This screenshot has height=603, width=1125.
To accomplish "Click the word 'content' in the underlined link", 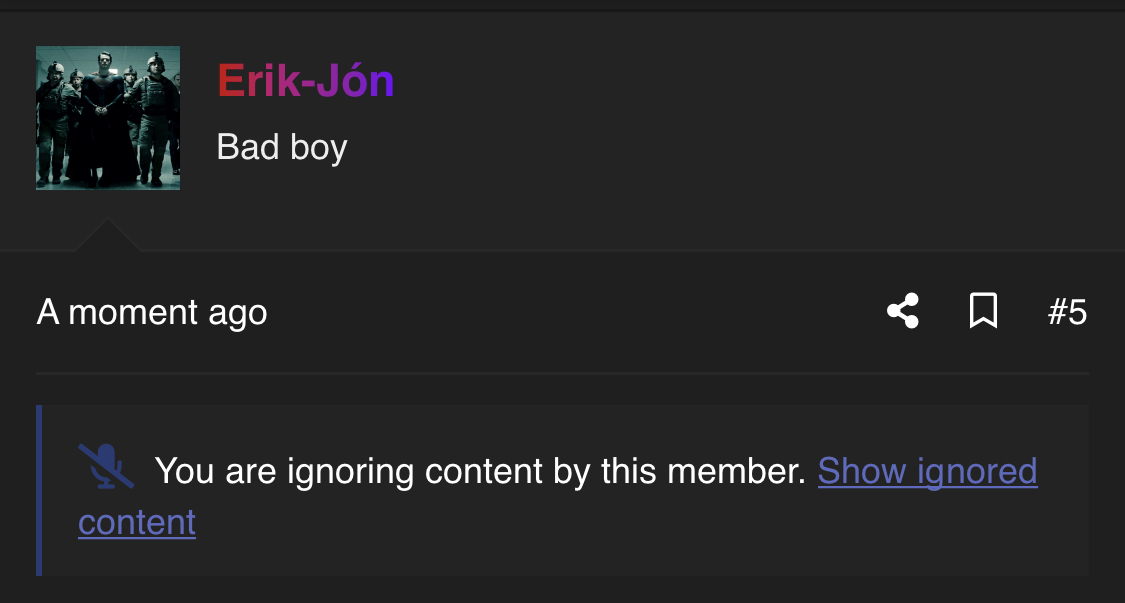I will [x=137, y=523].
